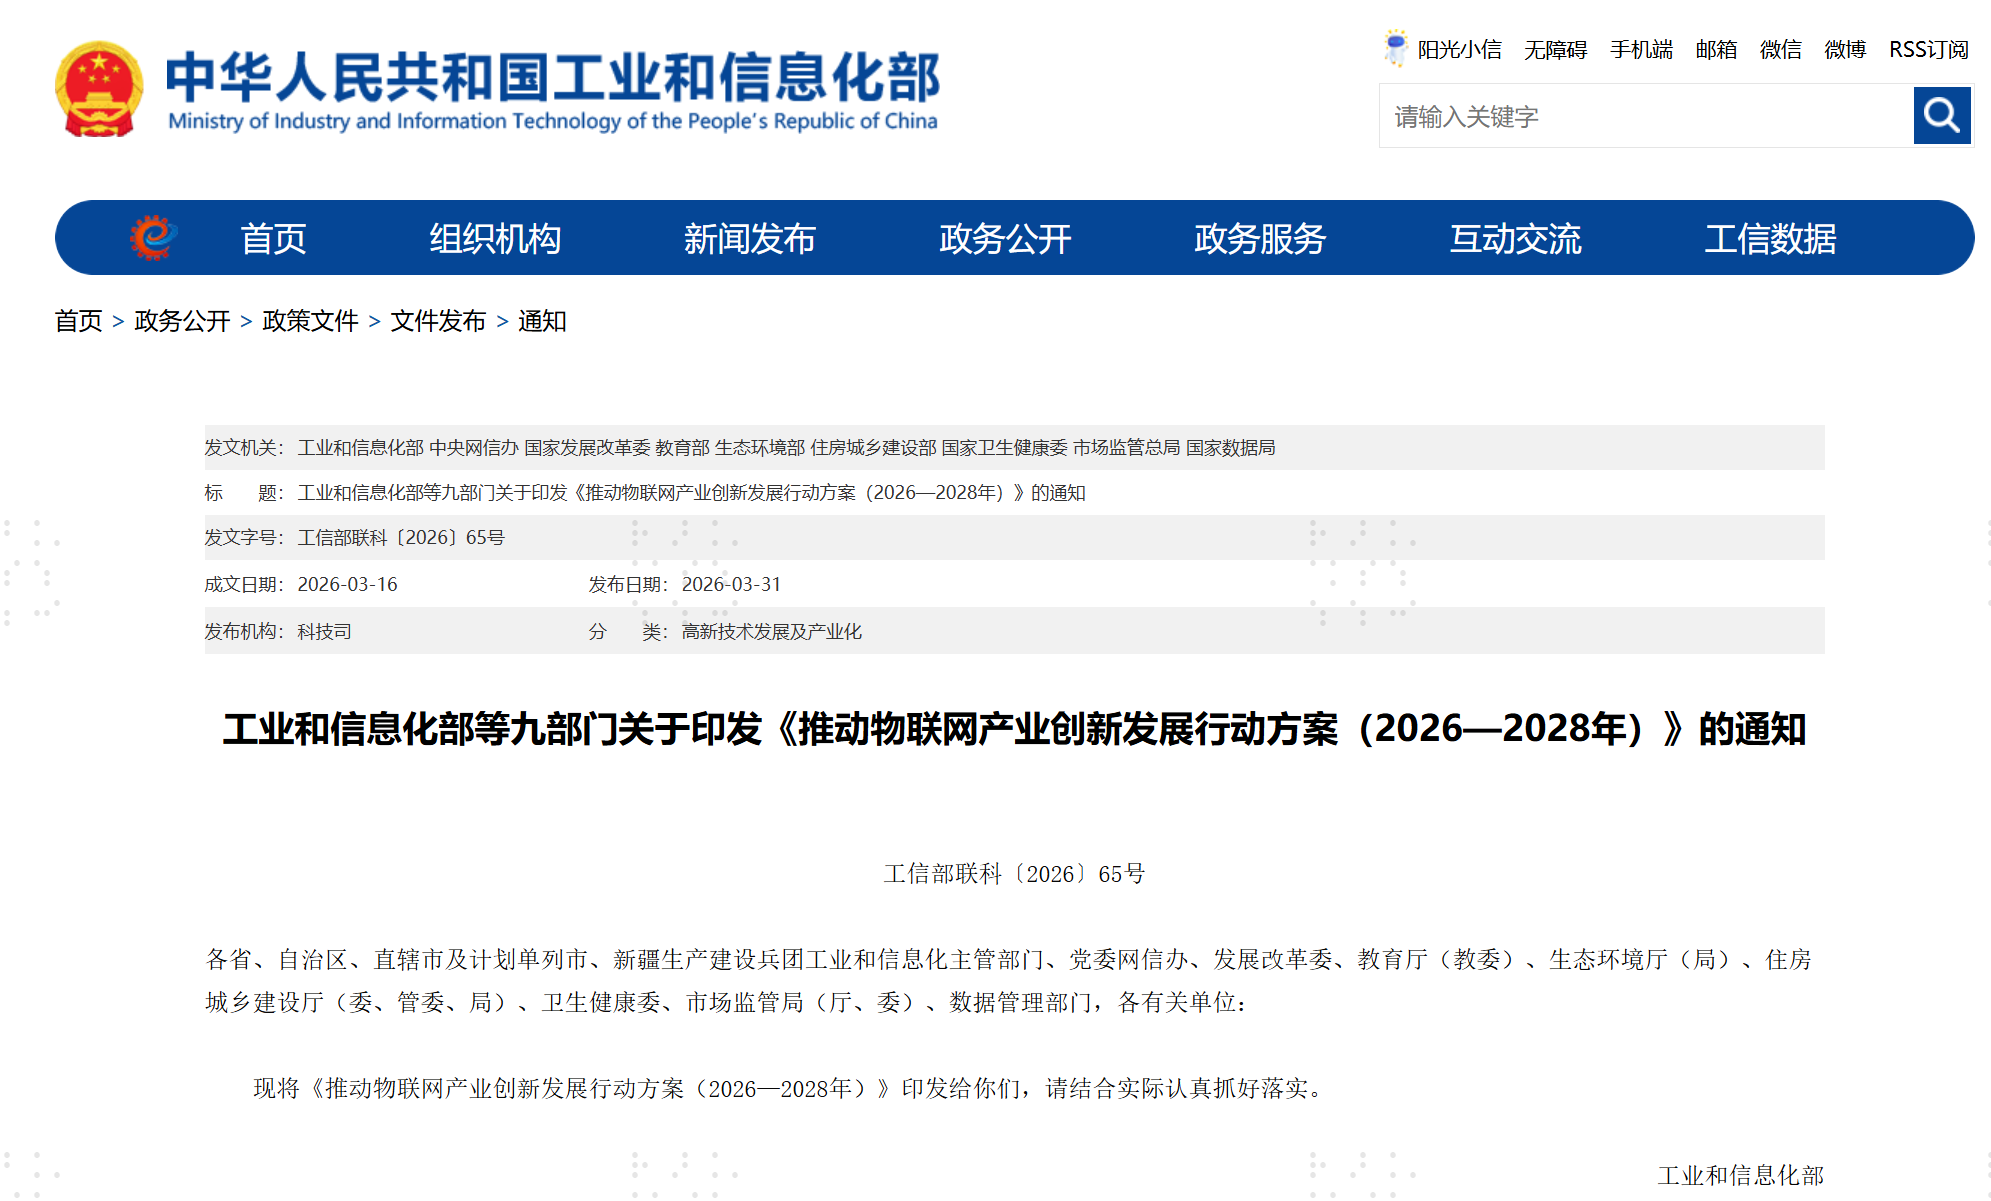The image size is (1991, 1201).
Task: Click the 分类 value 高新技术发展及产业化
Action: [x=772, y=632]
